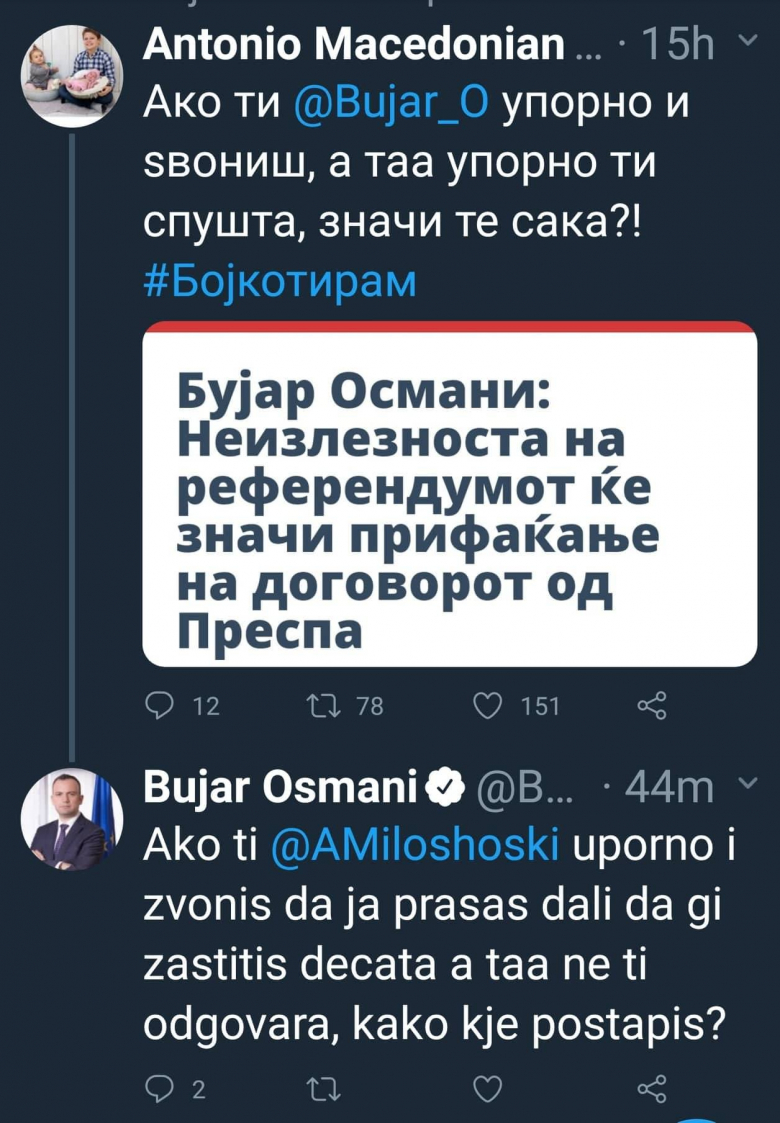Reply to Antonio Macedonian's tweet
780x1123 pixels.
coord(160,707)
